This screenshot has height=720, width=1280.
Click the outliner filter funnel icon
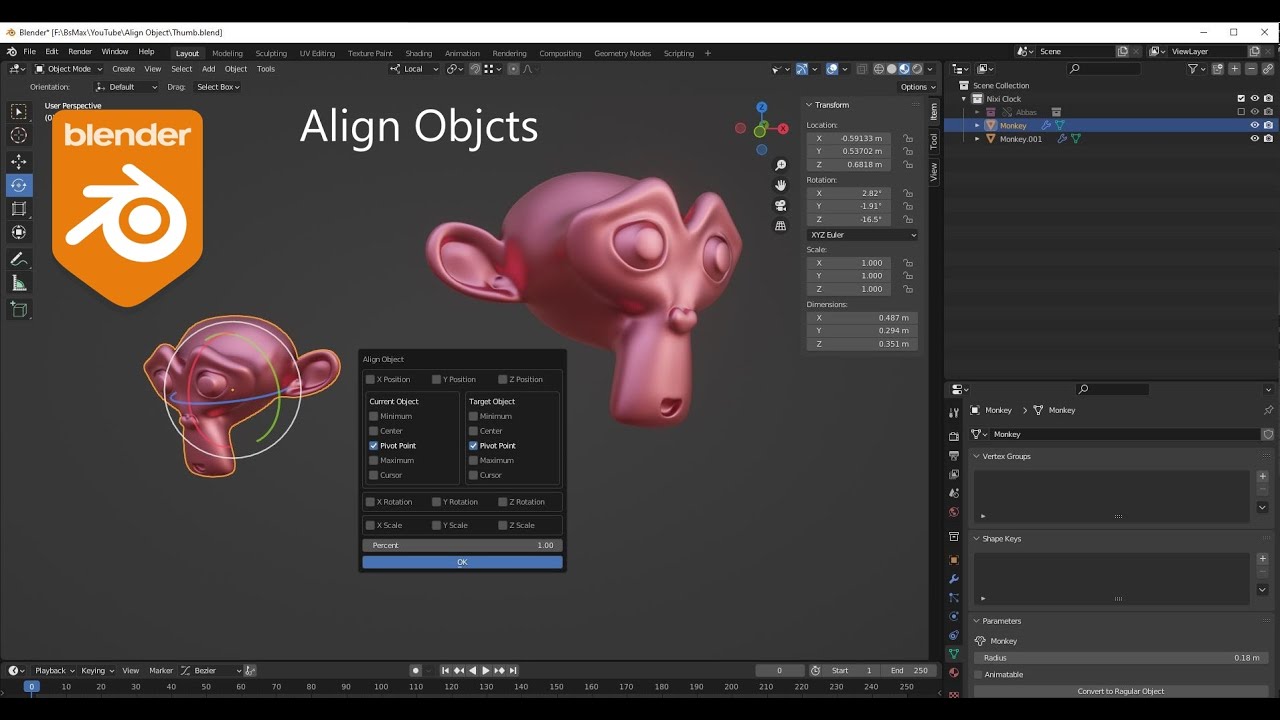[x=1193, y=68]
